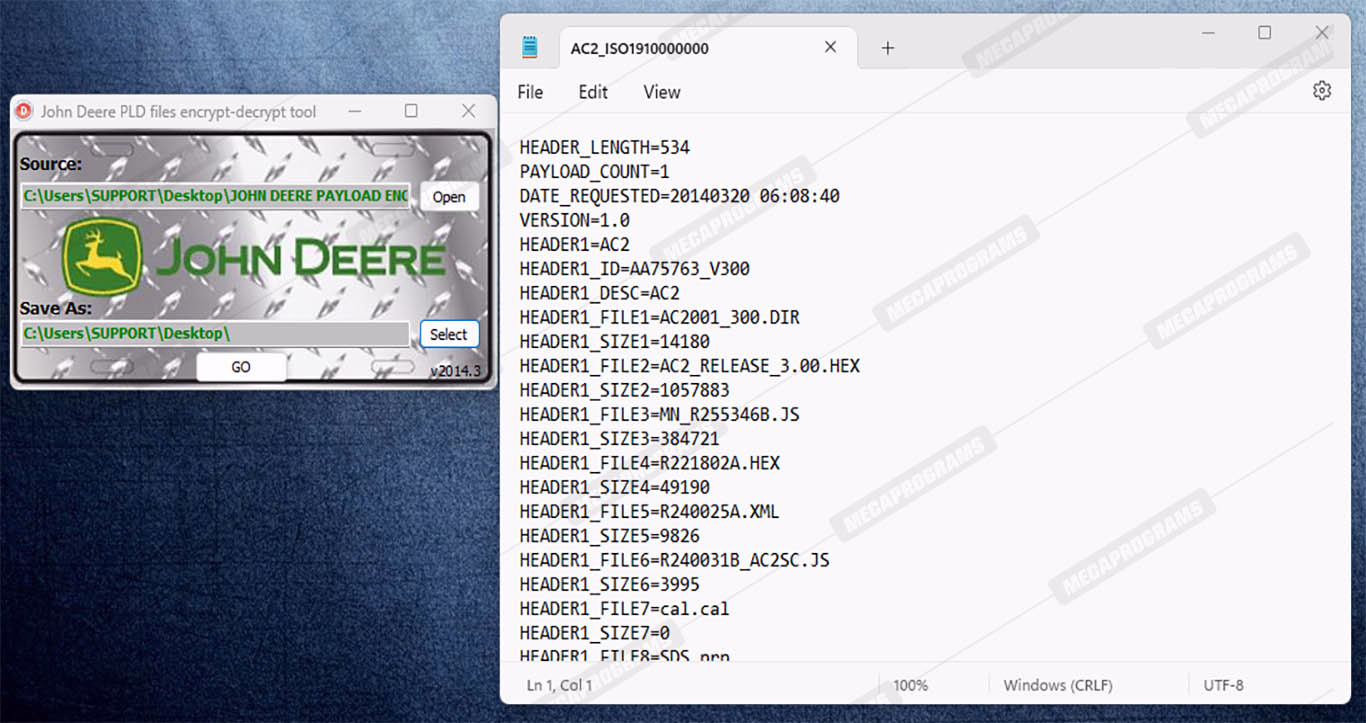This screenshot has height=723, width=1366.
Task: Open the File menu in Notepad
Action: click(x=530, y=92)
